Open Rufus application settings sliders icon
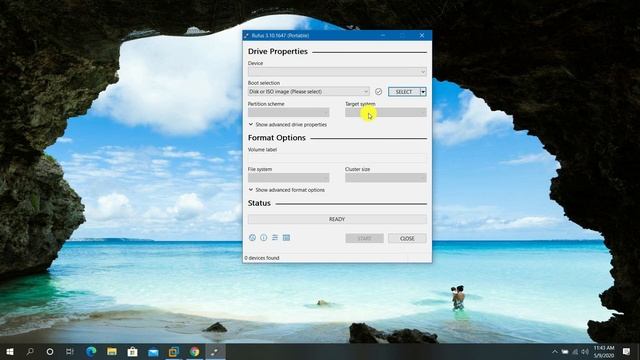 point(275,238)
